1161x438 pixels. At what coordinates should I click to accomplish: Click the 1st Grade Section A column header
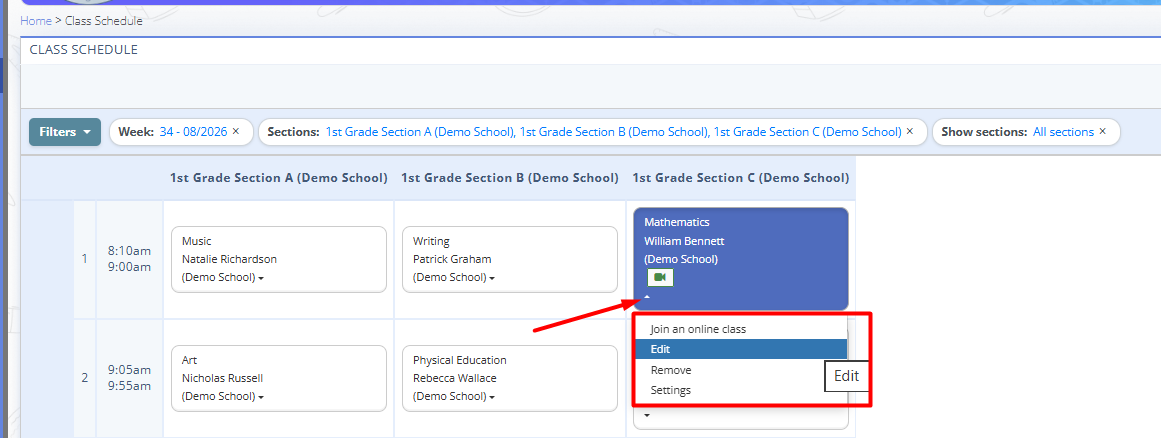(278, 178)
